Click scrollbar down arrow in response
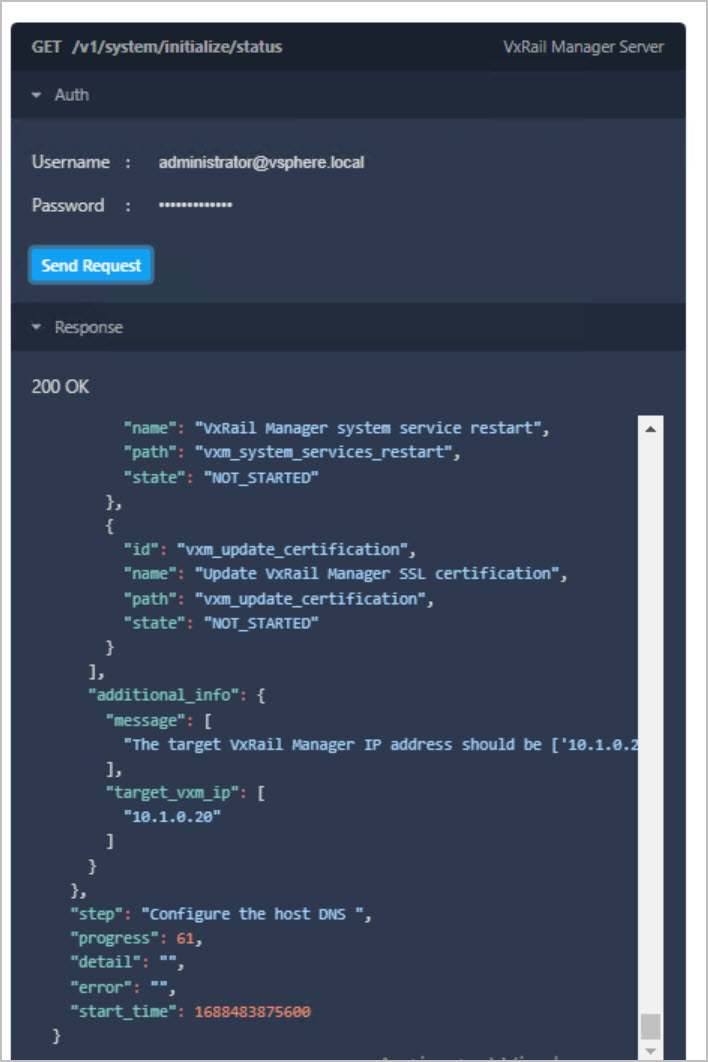 pos(651,1050)
